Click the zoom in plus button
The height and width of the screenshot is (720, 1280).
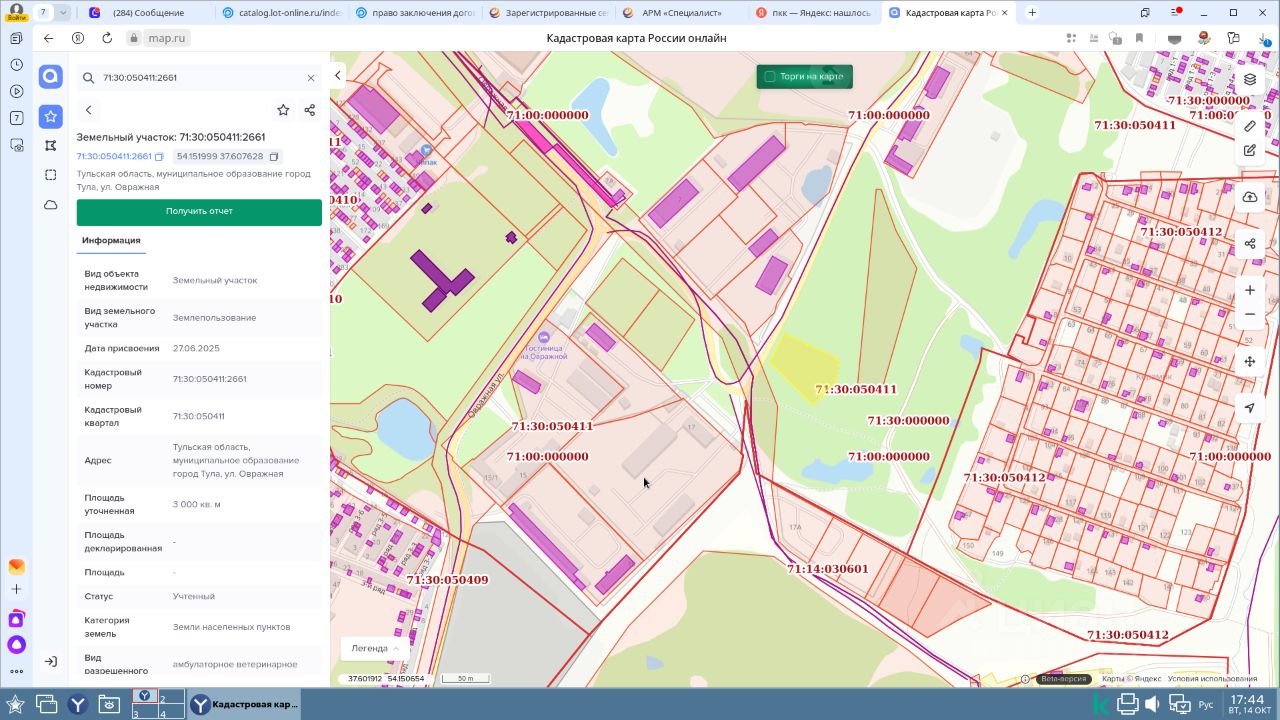coord(1249,290)
